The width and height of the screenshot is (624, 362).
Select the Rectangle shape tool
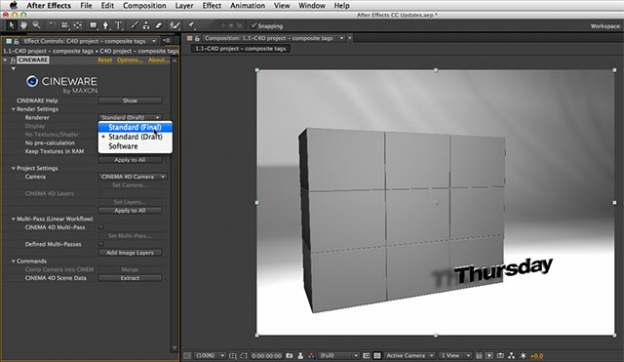click(93, 25)
